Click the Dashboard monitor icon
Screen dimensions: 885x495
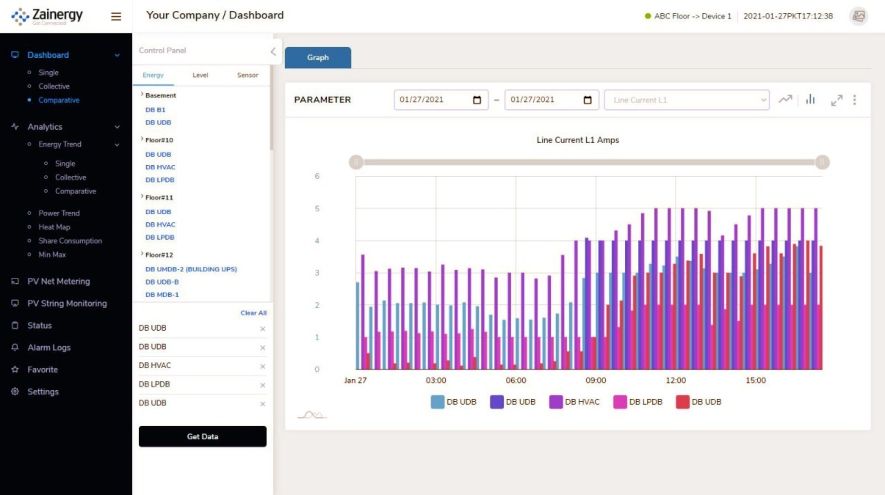15,55
